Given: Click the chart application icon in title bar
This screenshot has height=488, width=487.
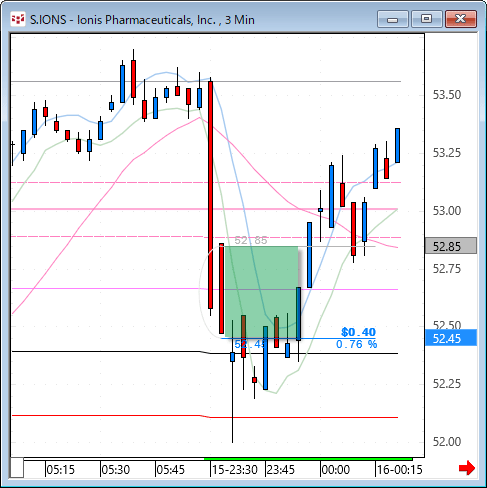Looking at the screenshot, I should tap(18, 19).
